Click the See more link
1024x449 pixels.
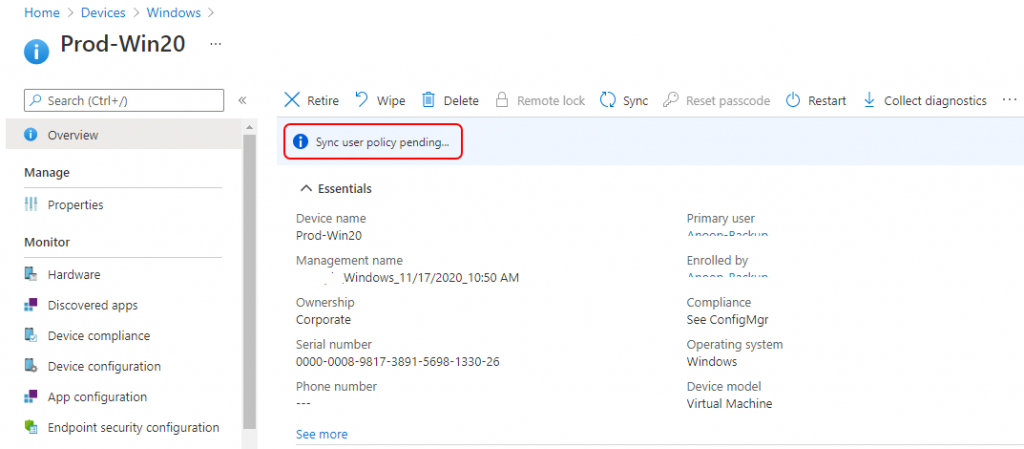point(322,434)
